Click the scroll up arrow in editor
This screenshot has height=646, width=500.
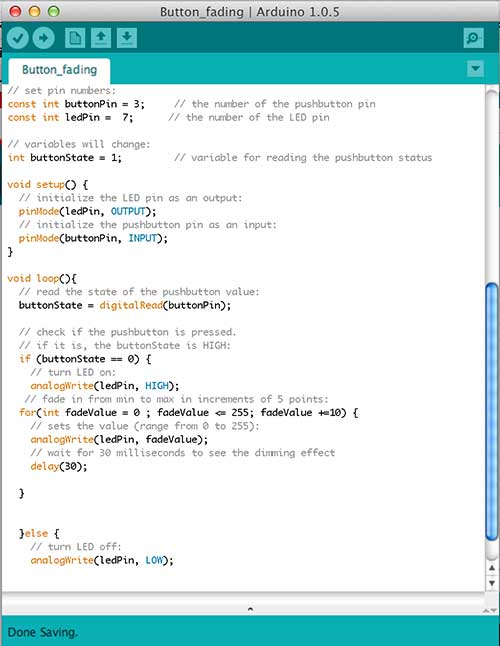(x=492, y=568)
